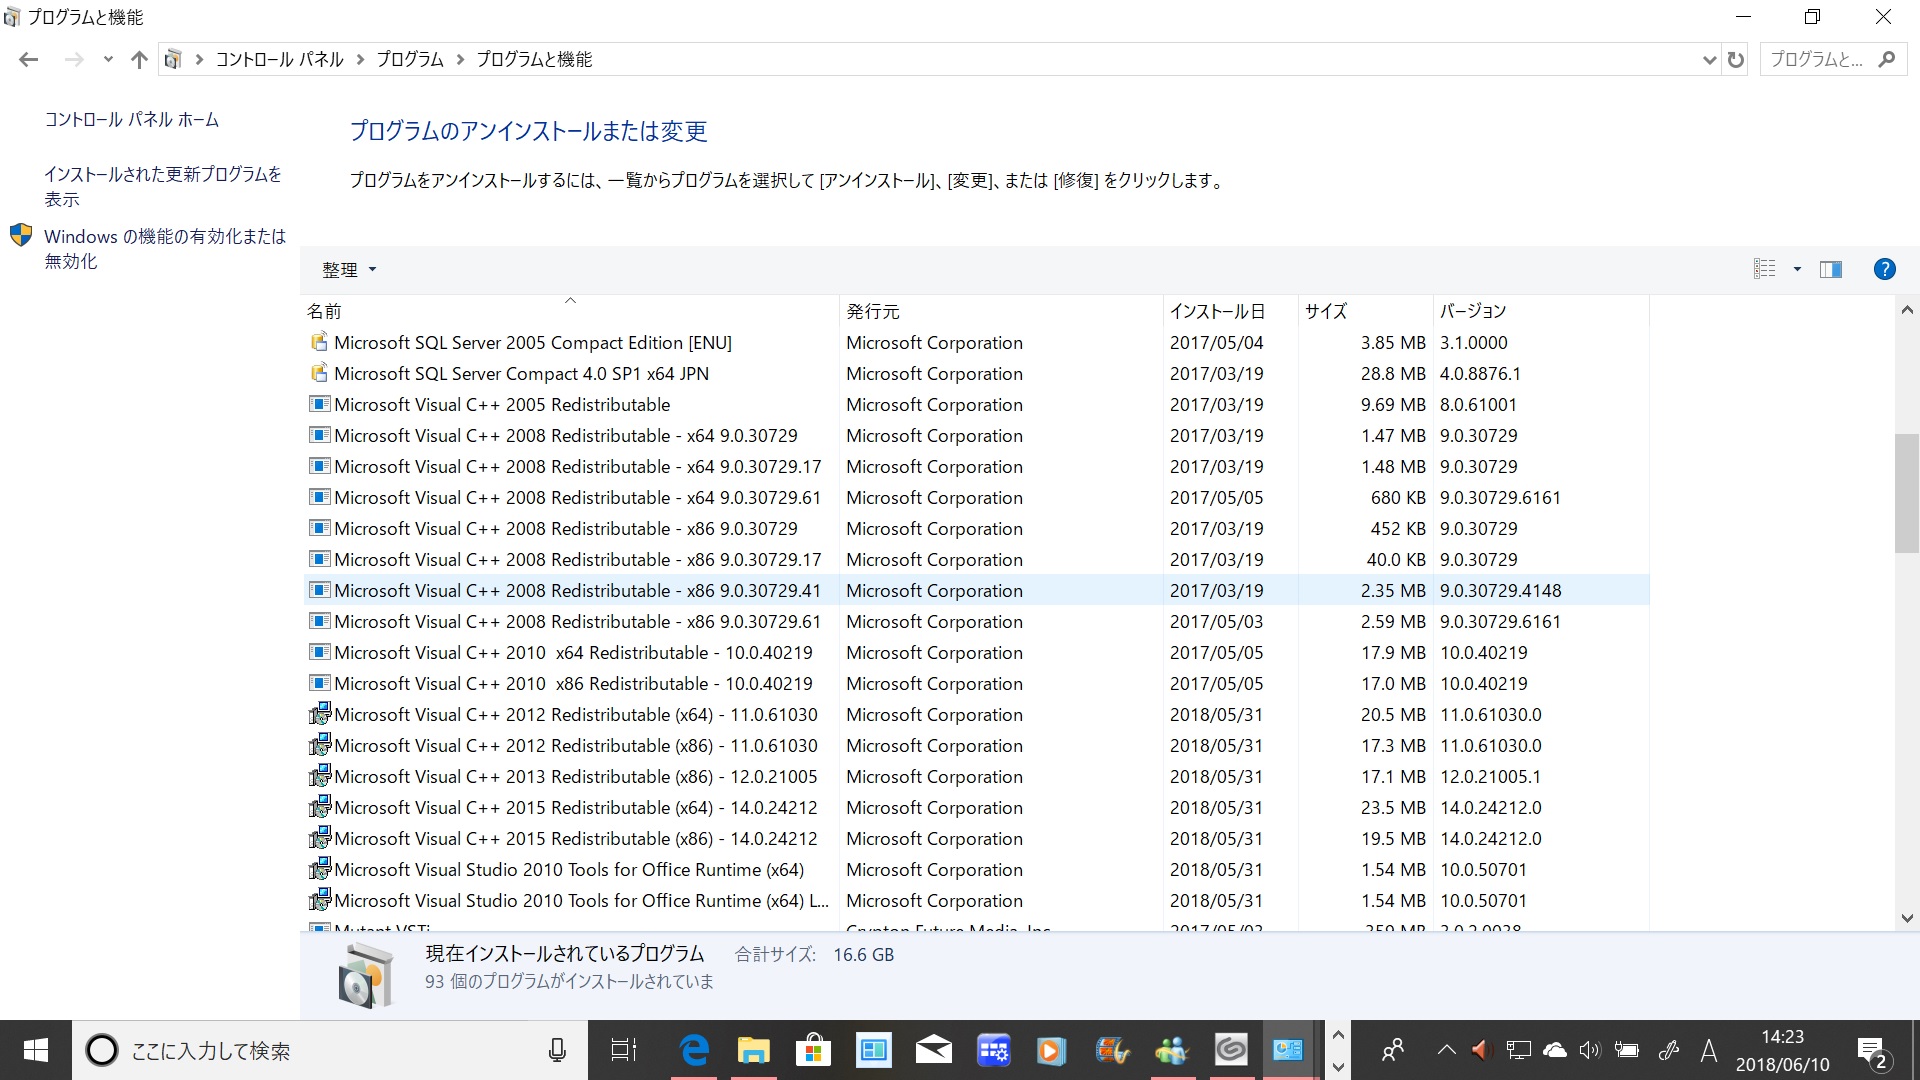The width and height of the screenshot is (1920, 1080).
Task: Open Microsoft Edge from taskbar
Action: 694,1050
